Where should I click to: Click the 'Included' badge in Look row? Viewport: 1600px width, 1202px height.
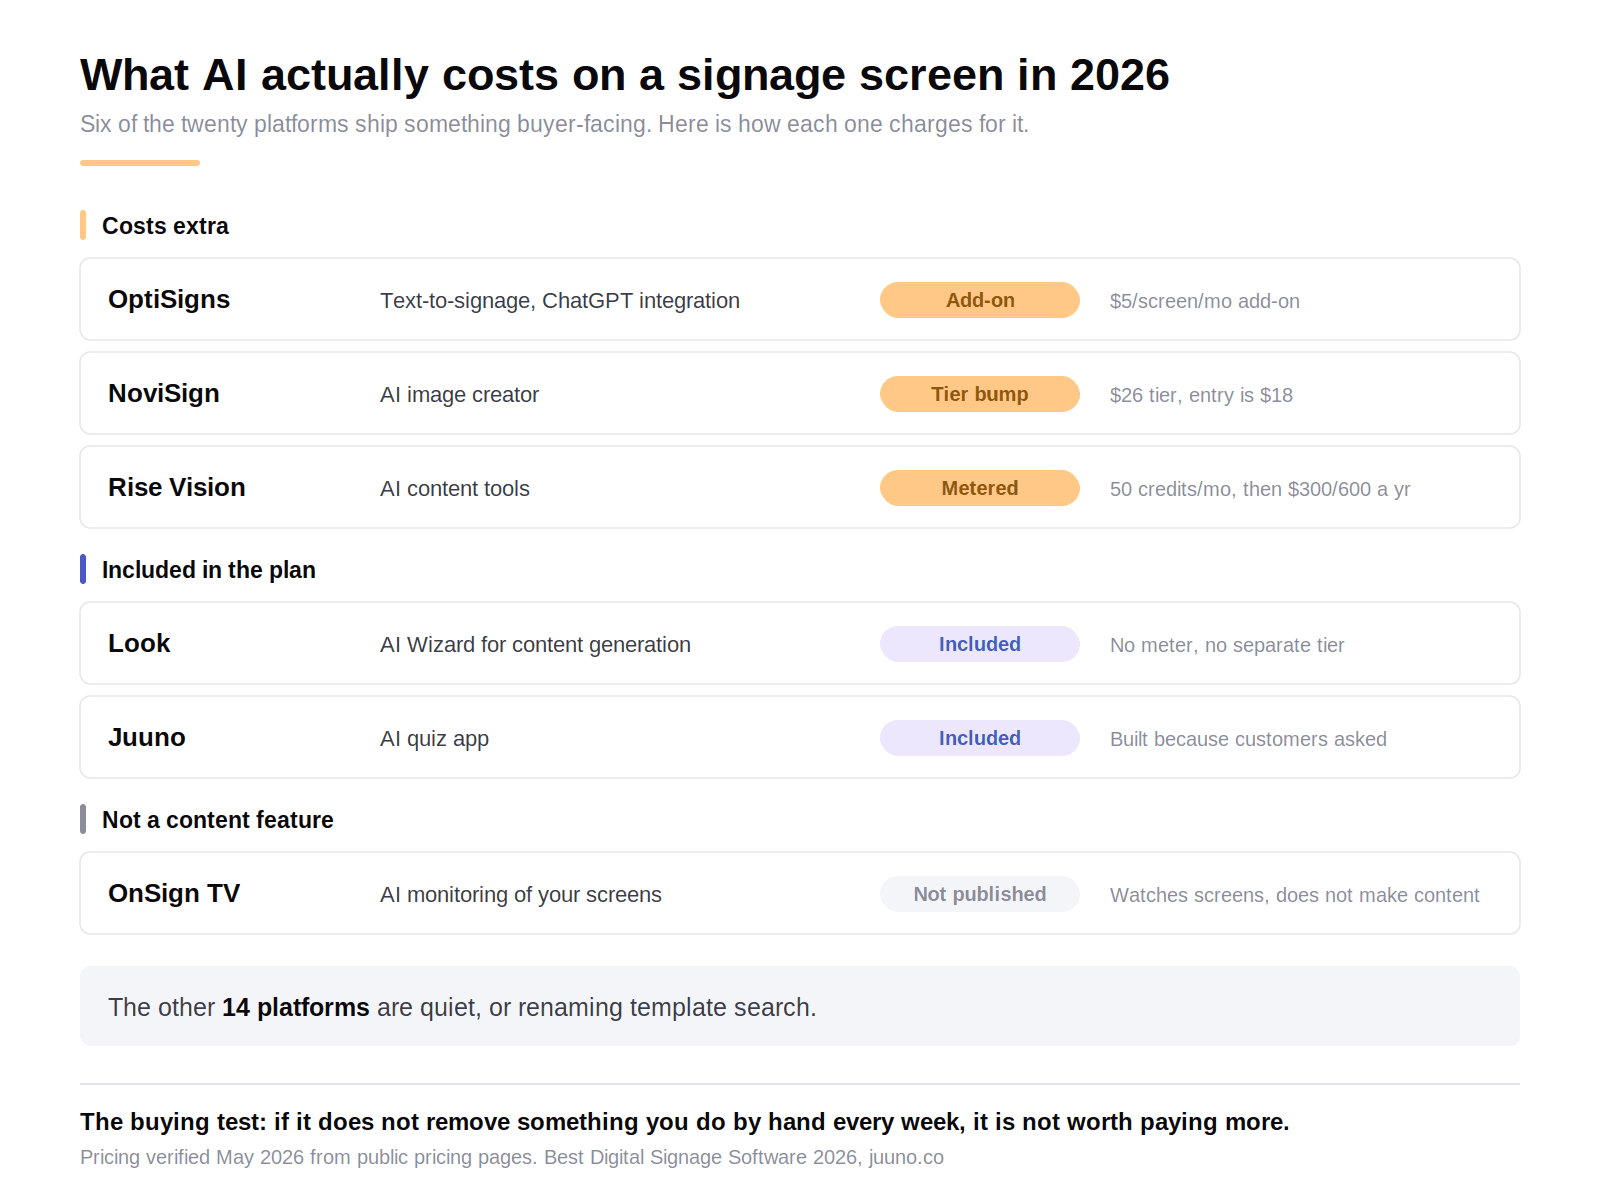pyautogui.click(x=980, y=644)
